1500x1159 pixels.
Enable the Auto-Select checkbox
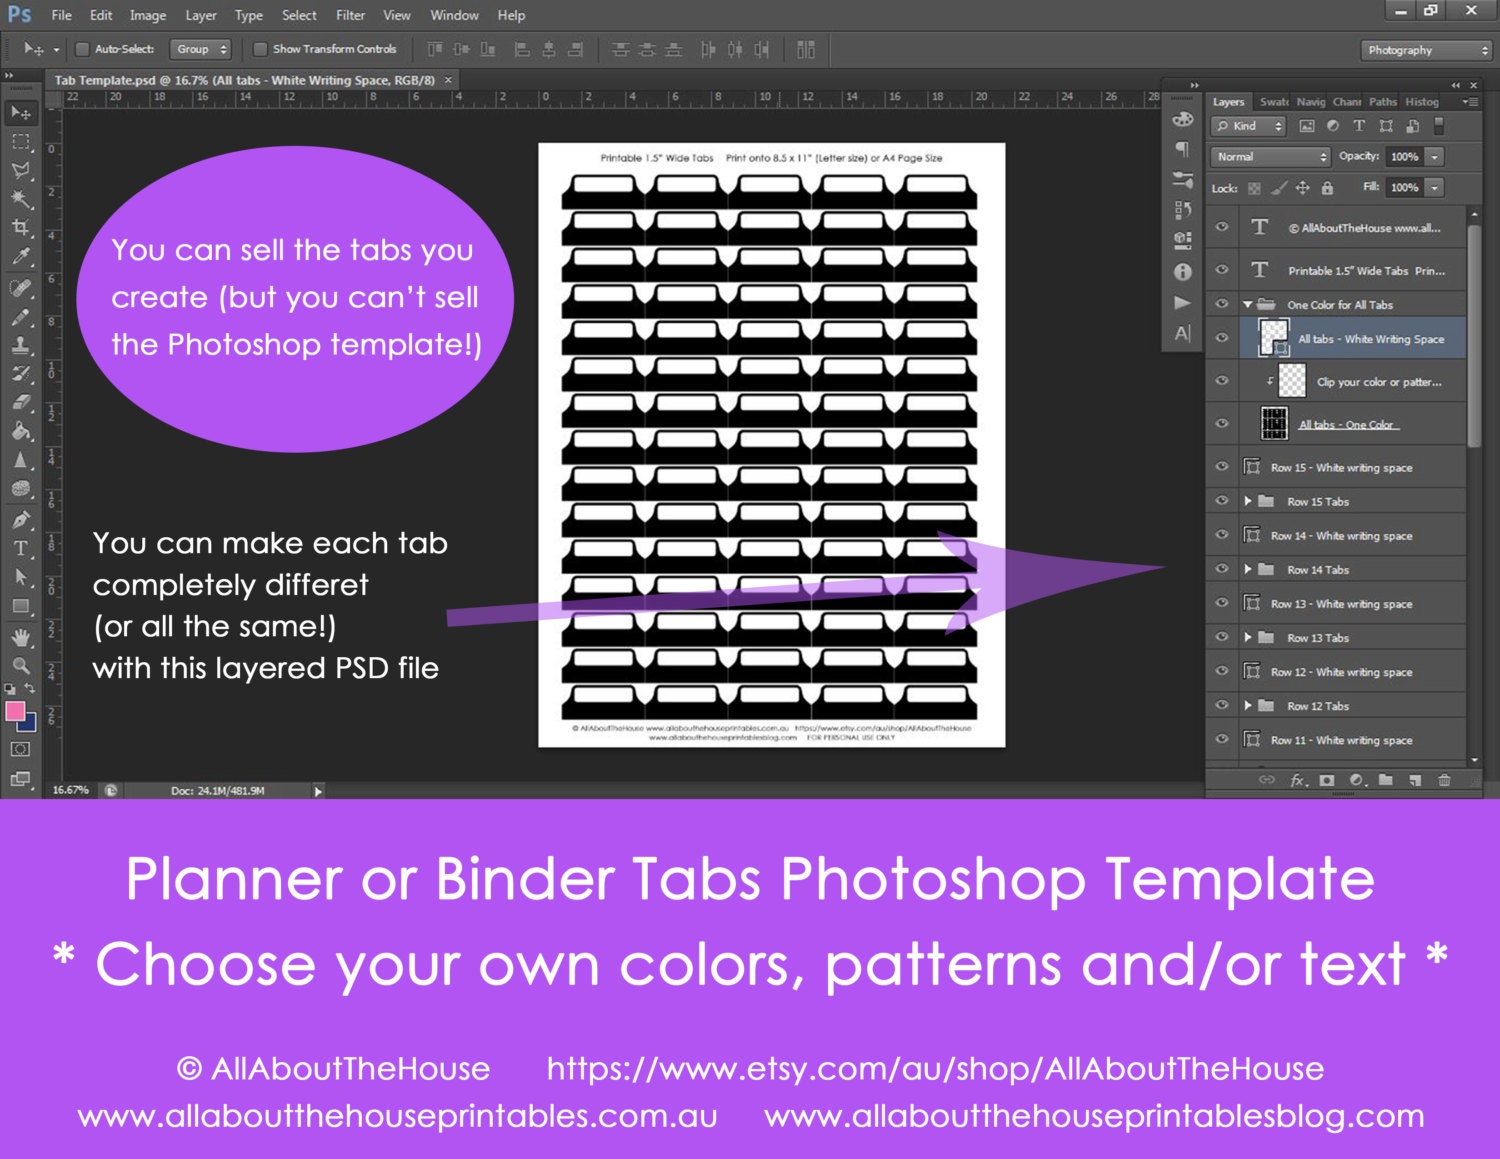[83, 49]
